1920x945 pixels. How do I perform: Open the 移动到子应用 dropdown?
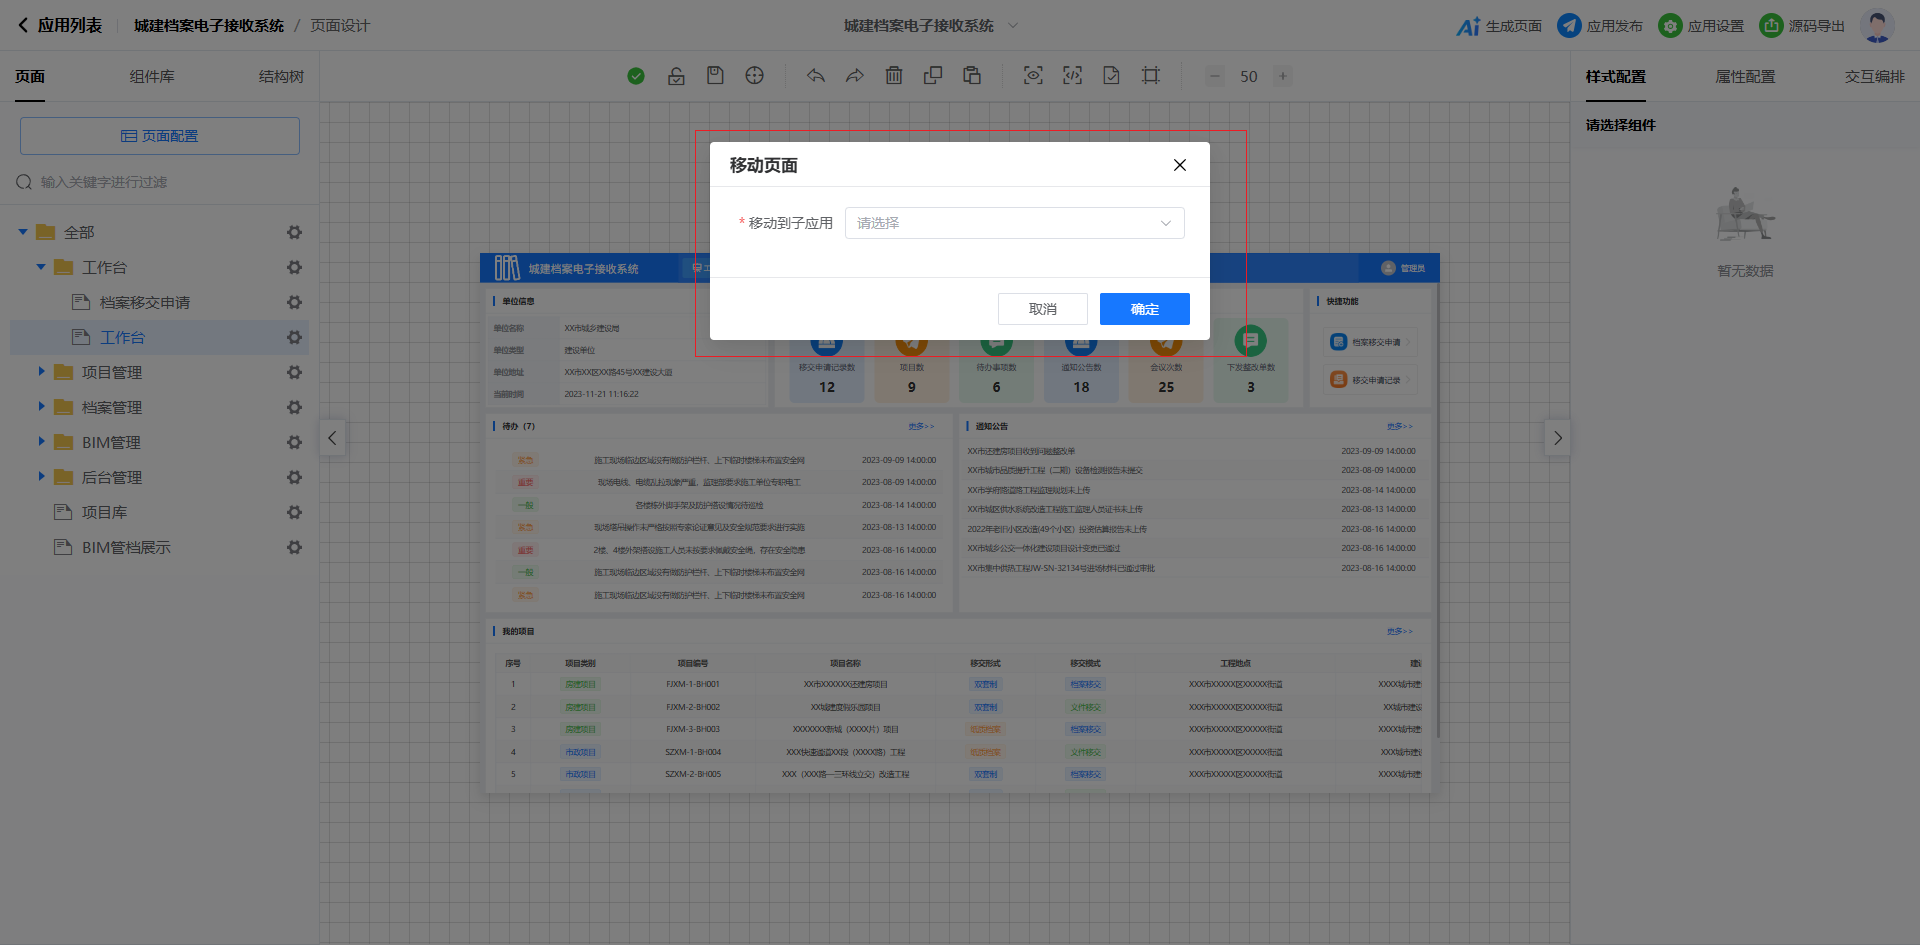pos(1014,223)
